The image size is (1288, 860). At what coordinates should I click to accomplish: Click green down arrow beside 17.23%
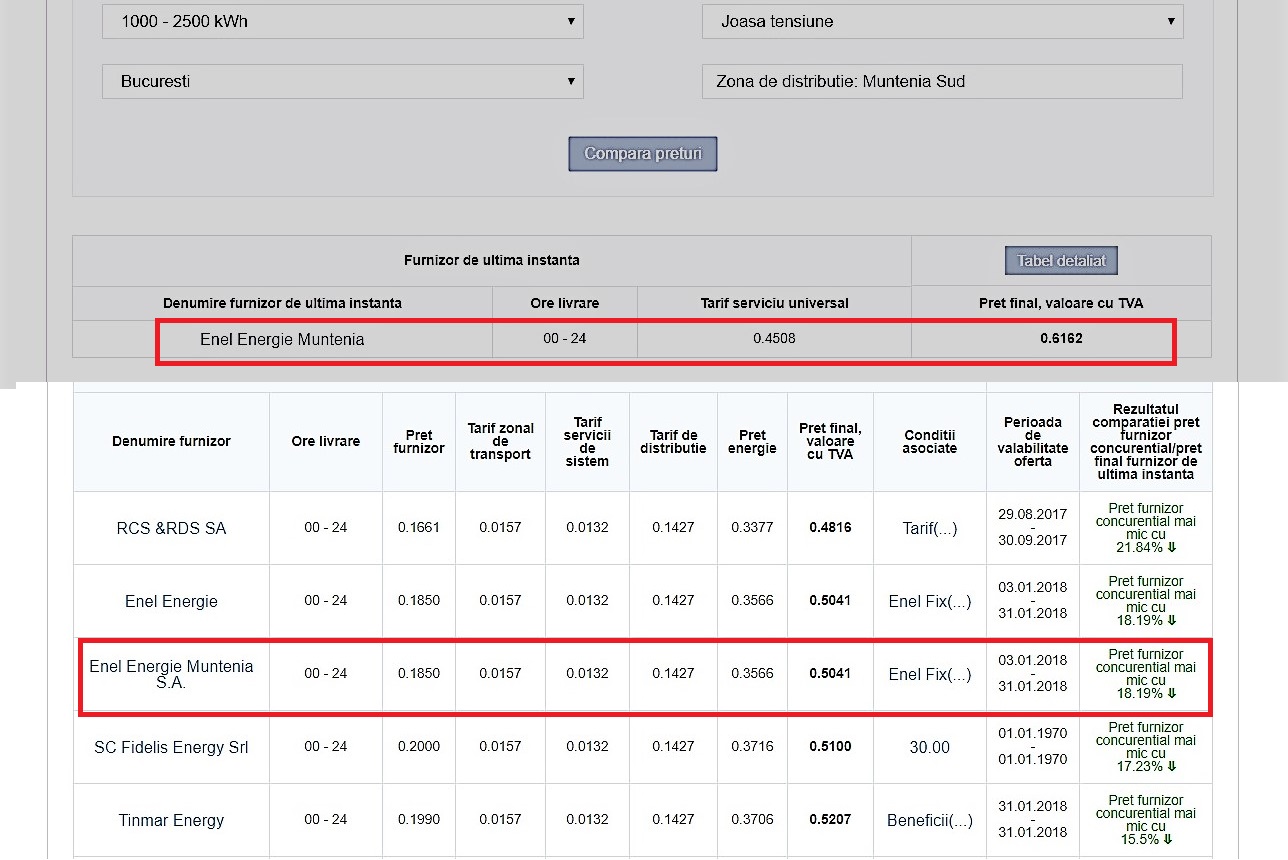coord(1171,766)
